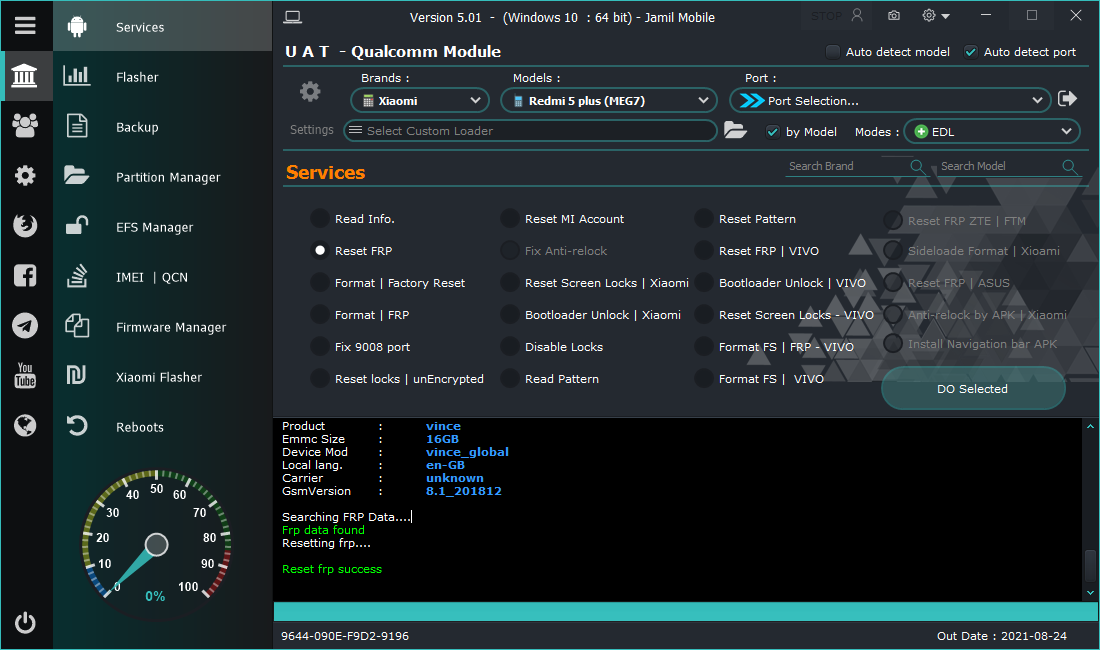Click the hamburger menu icon
This screenshot has height=650, width=1100.
point(25,26)
